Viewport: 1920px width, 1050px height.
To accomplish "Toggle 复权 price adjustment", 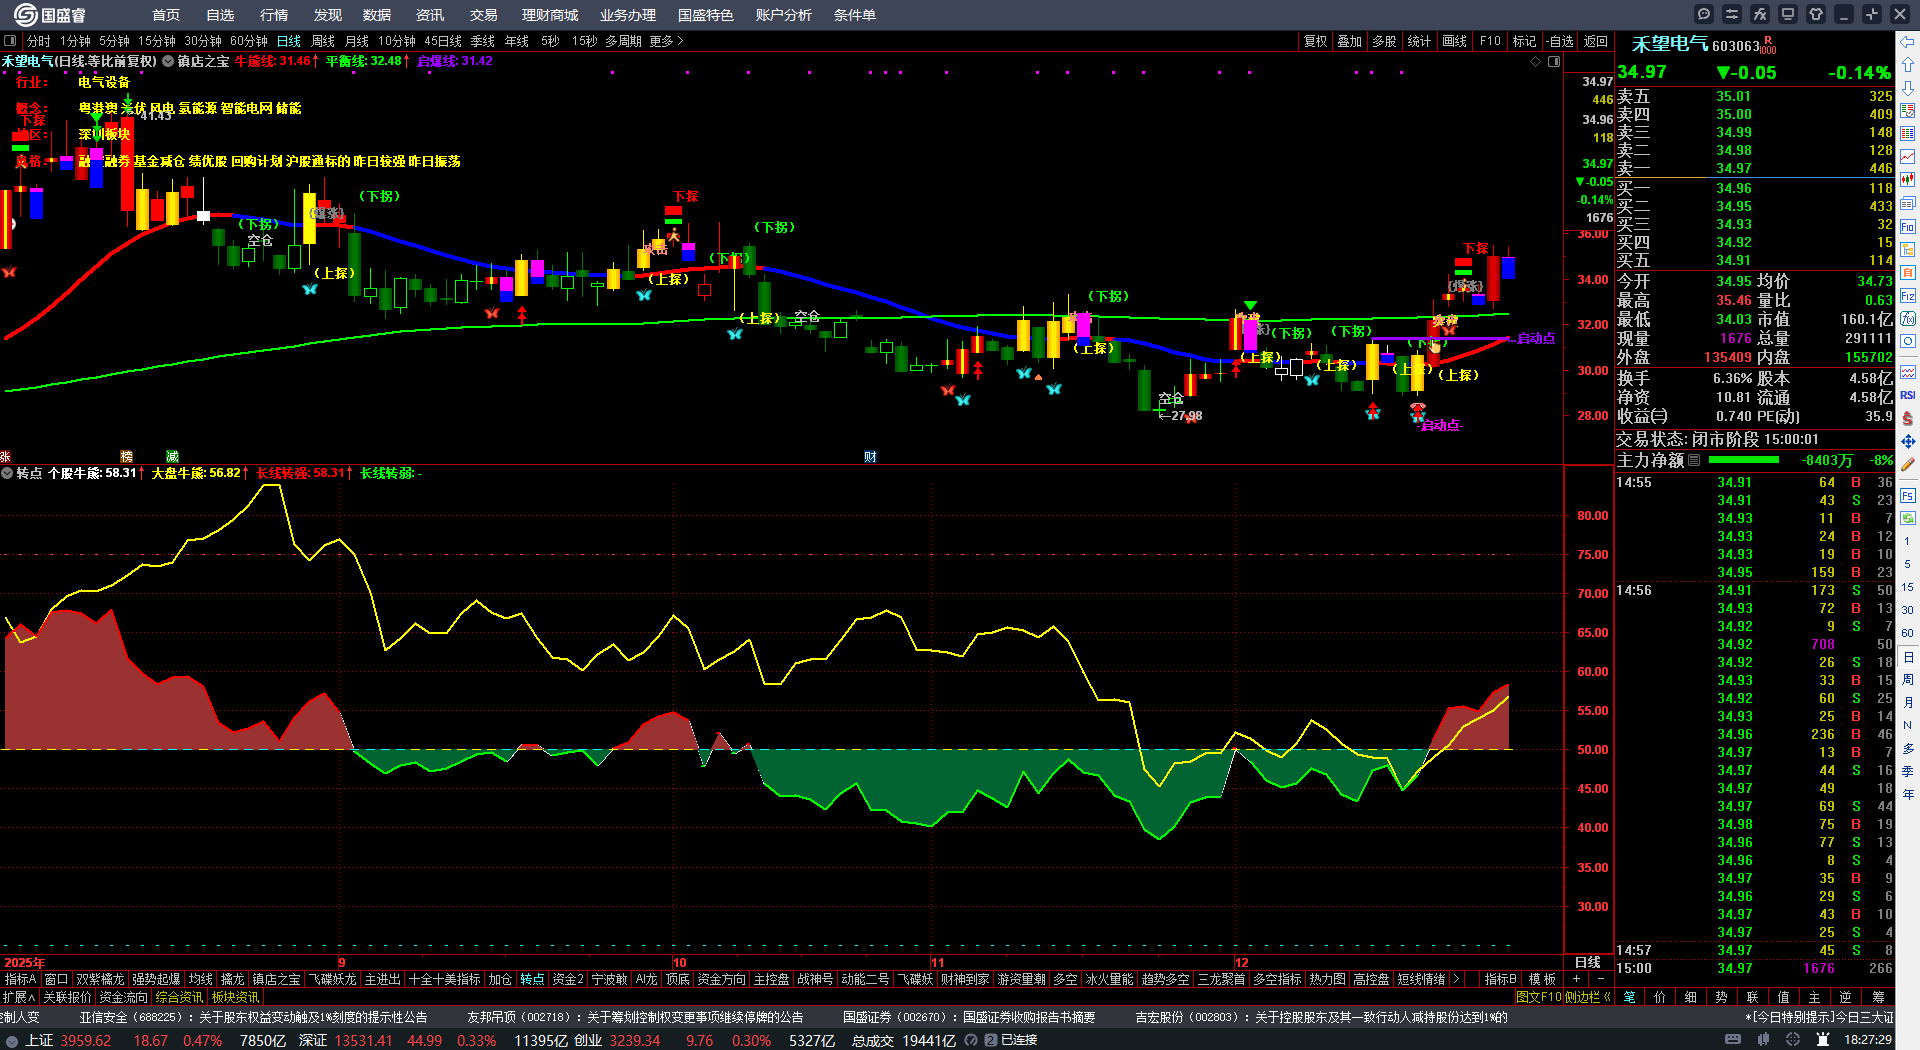I will [x=1316, y=41].
